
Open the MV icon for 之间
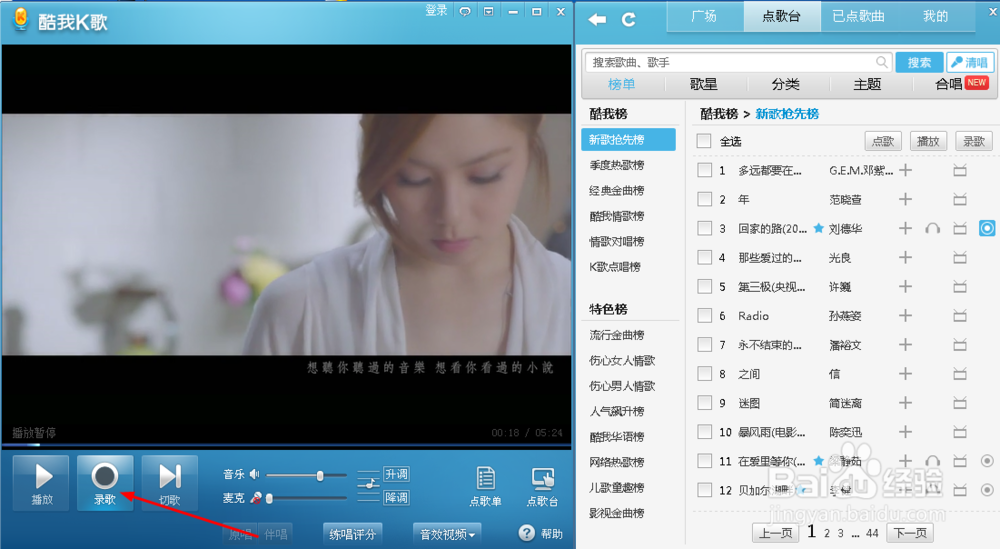tap(960, 374)
